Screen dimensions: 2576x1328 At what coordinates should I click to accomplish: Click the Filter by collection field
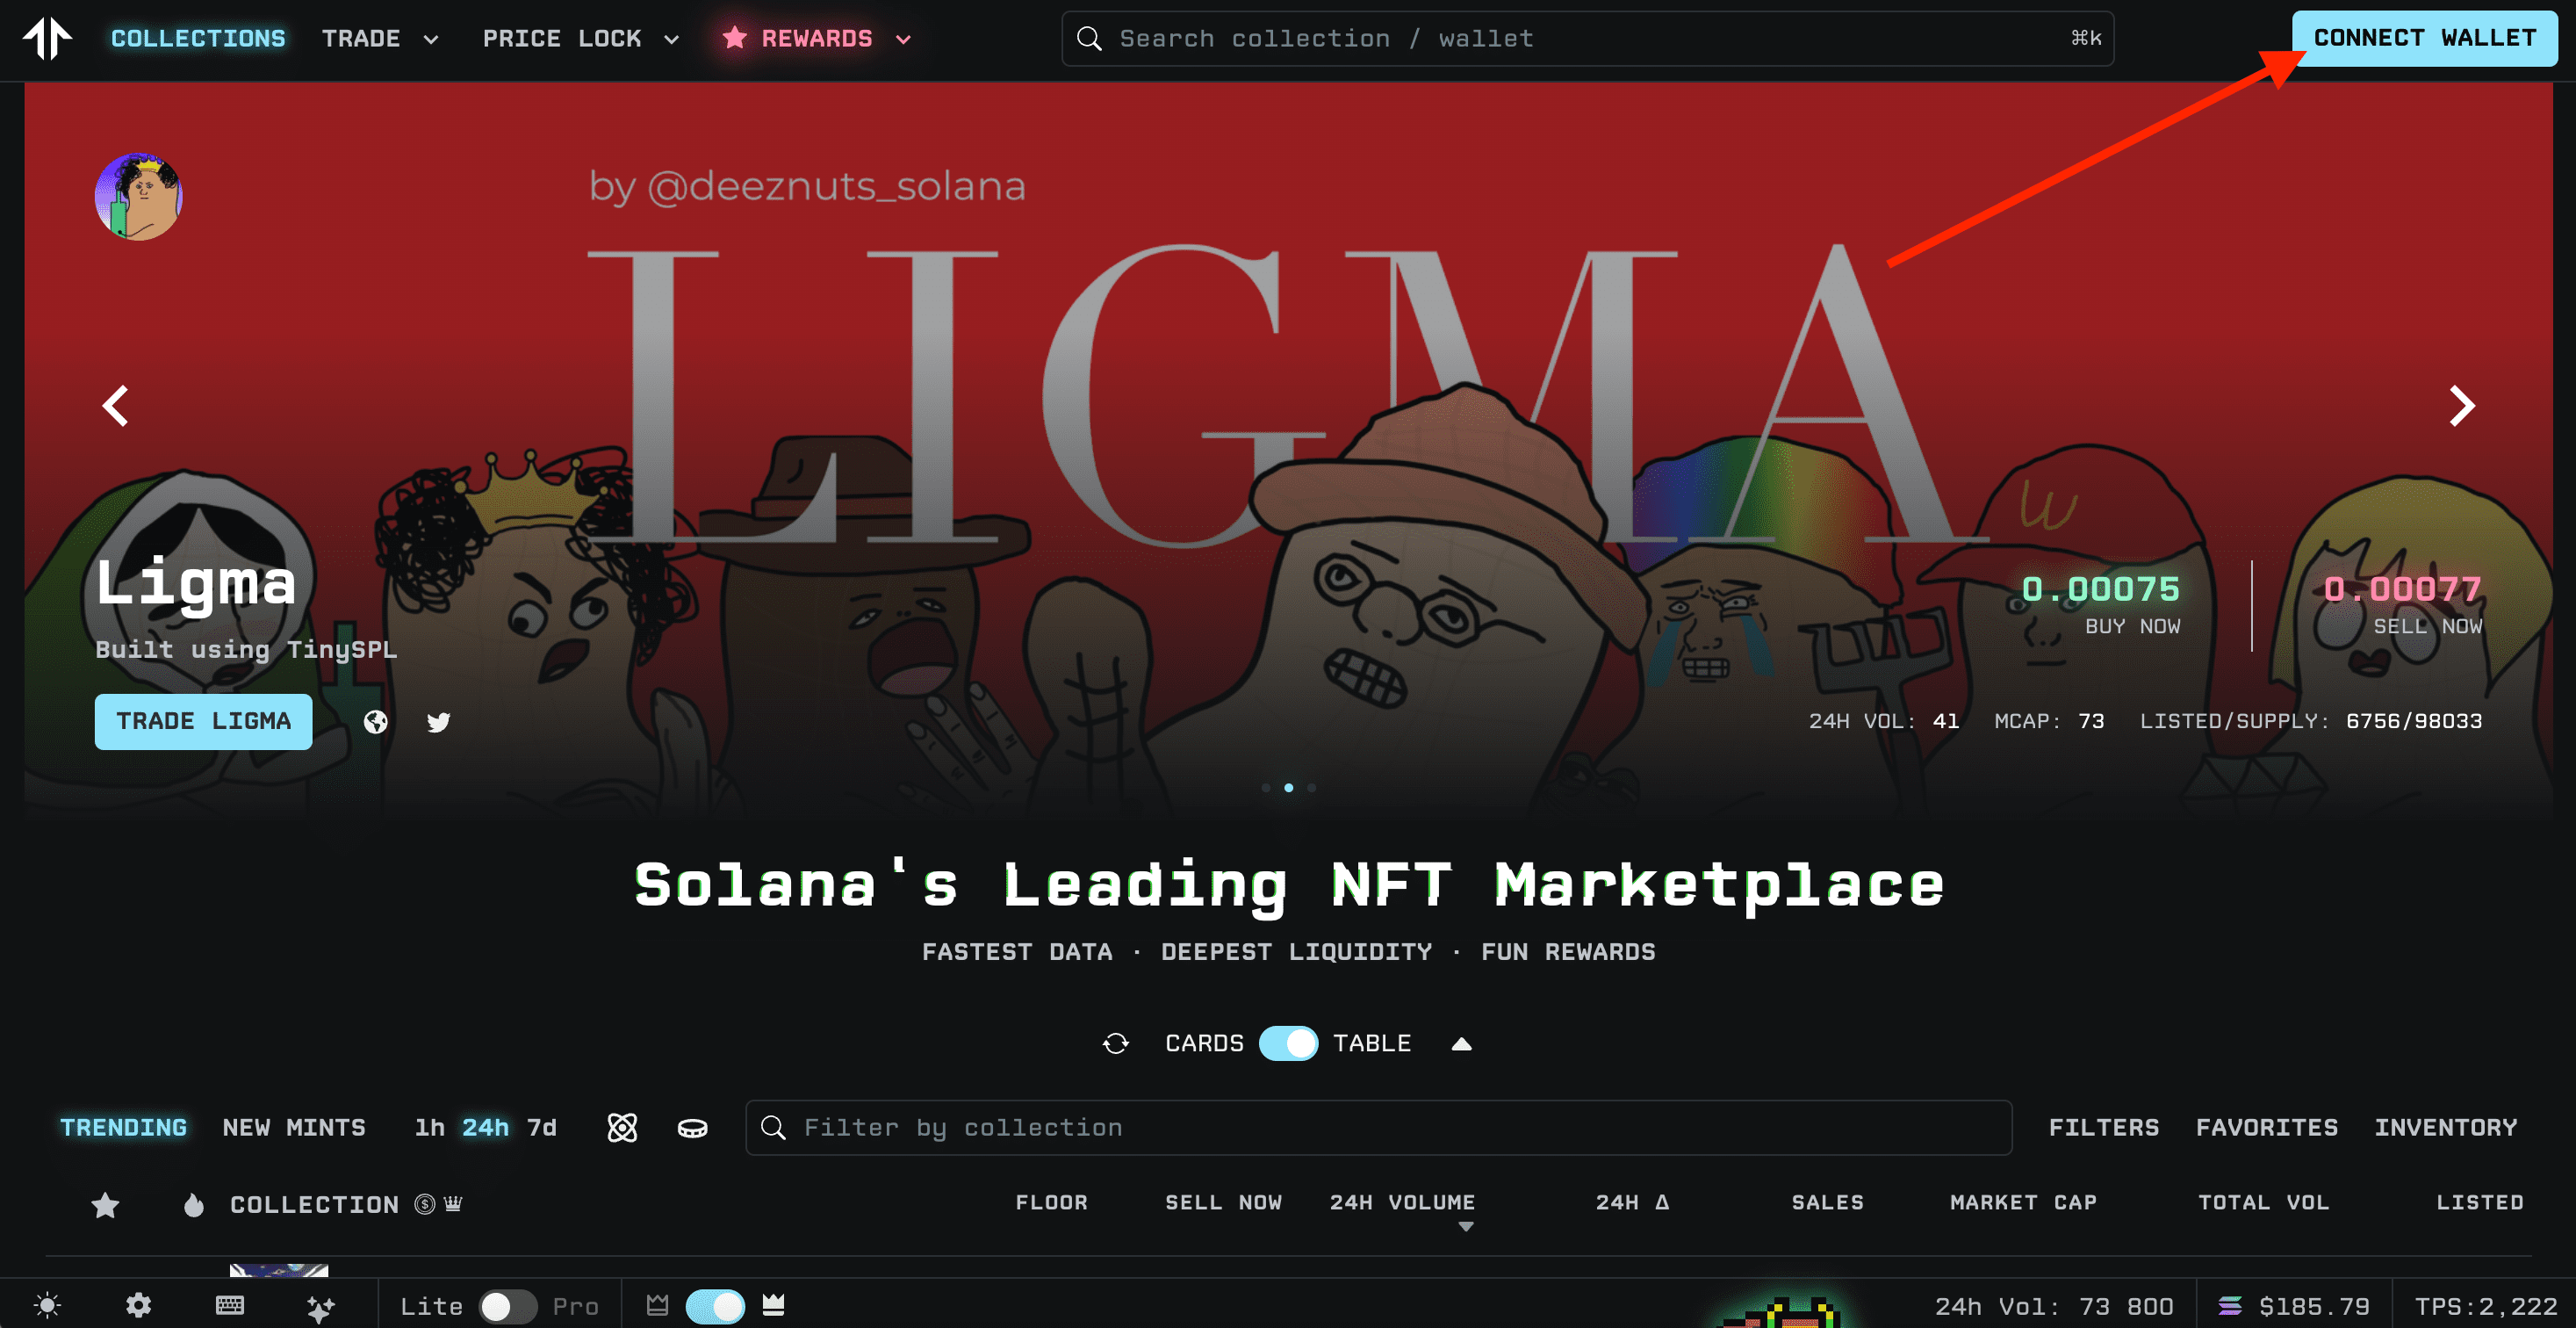click(x=1378, y=1128)
